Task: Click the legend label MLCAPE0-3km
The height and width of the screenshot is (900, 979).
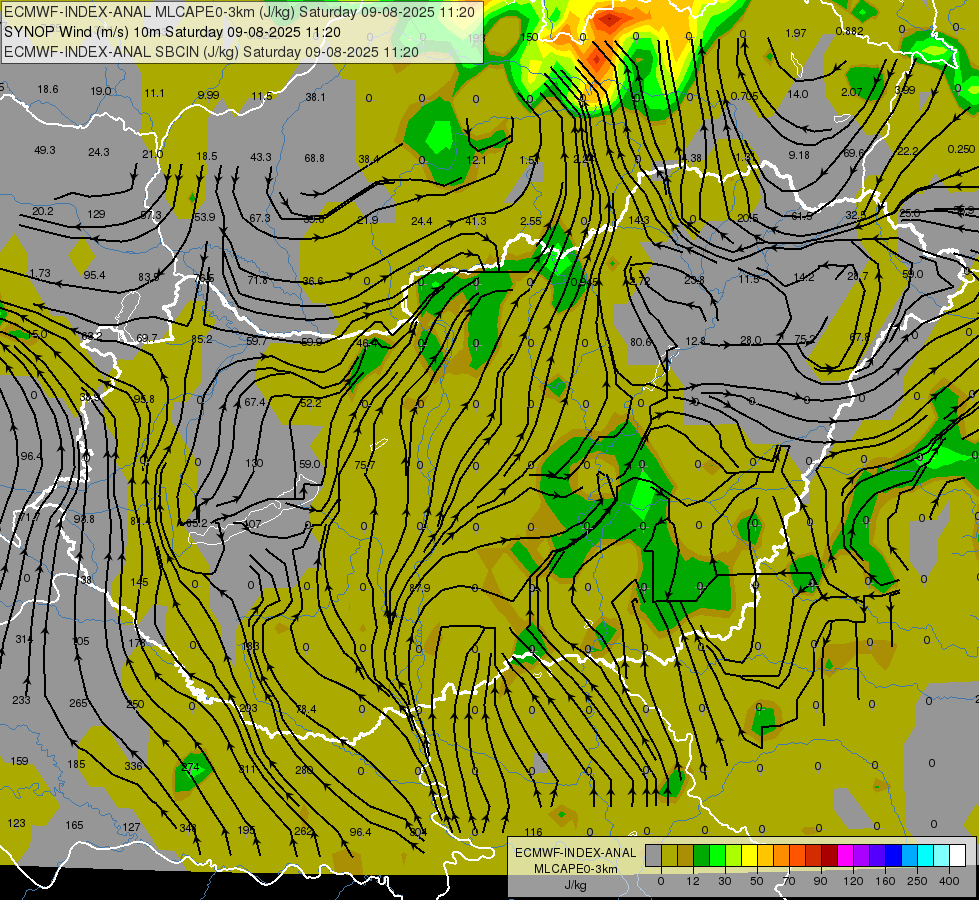Action: (x=575, y=869)
